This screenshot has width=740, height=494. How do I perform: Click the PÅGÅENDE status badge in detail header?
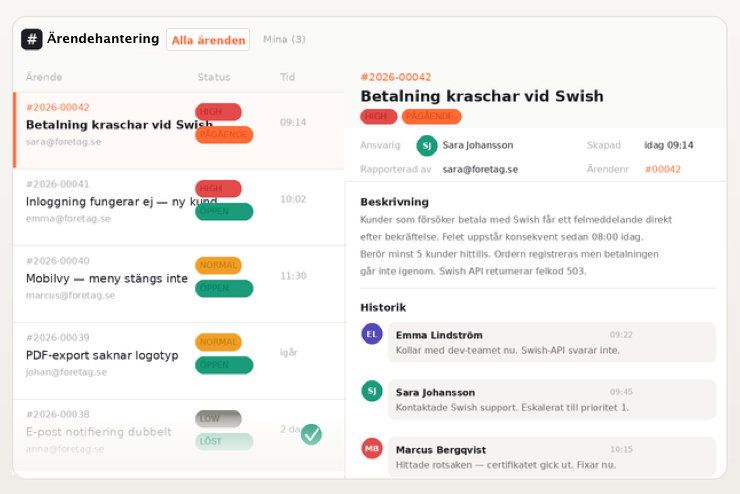(431, 116)
